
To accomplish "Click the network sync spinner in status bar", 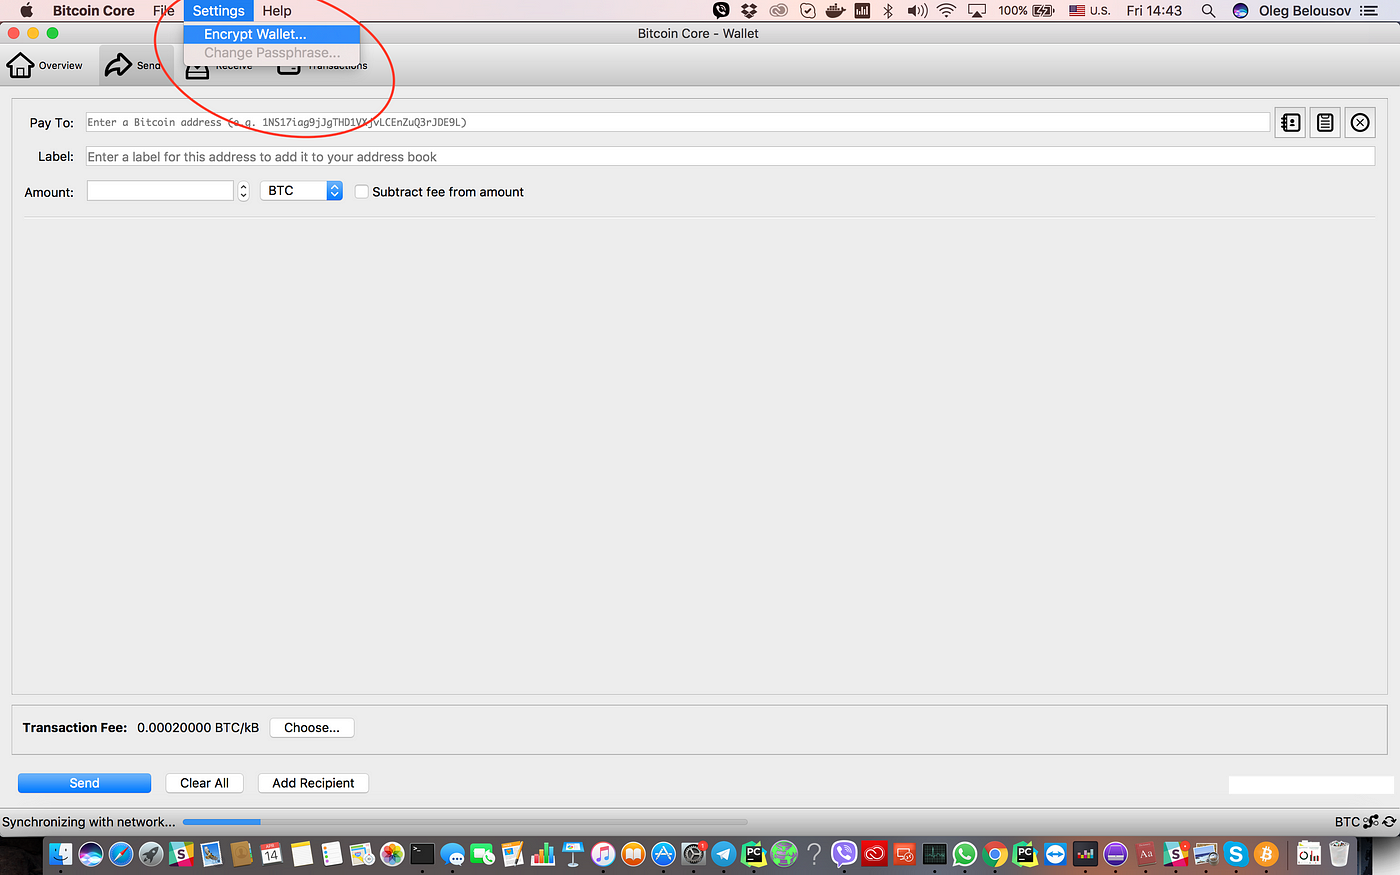I will 1390,822.
